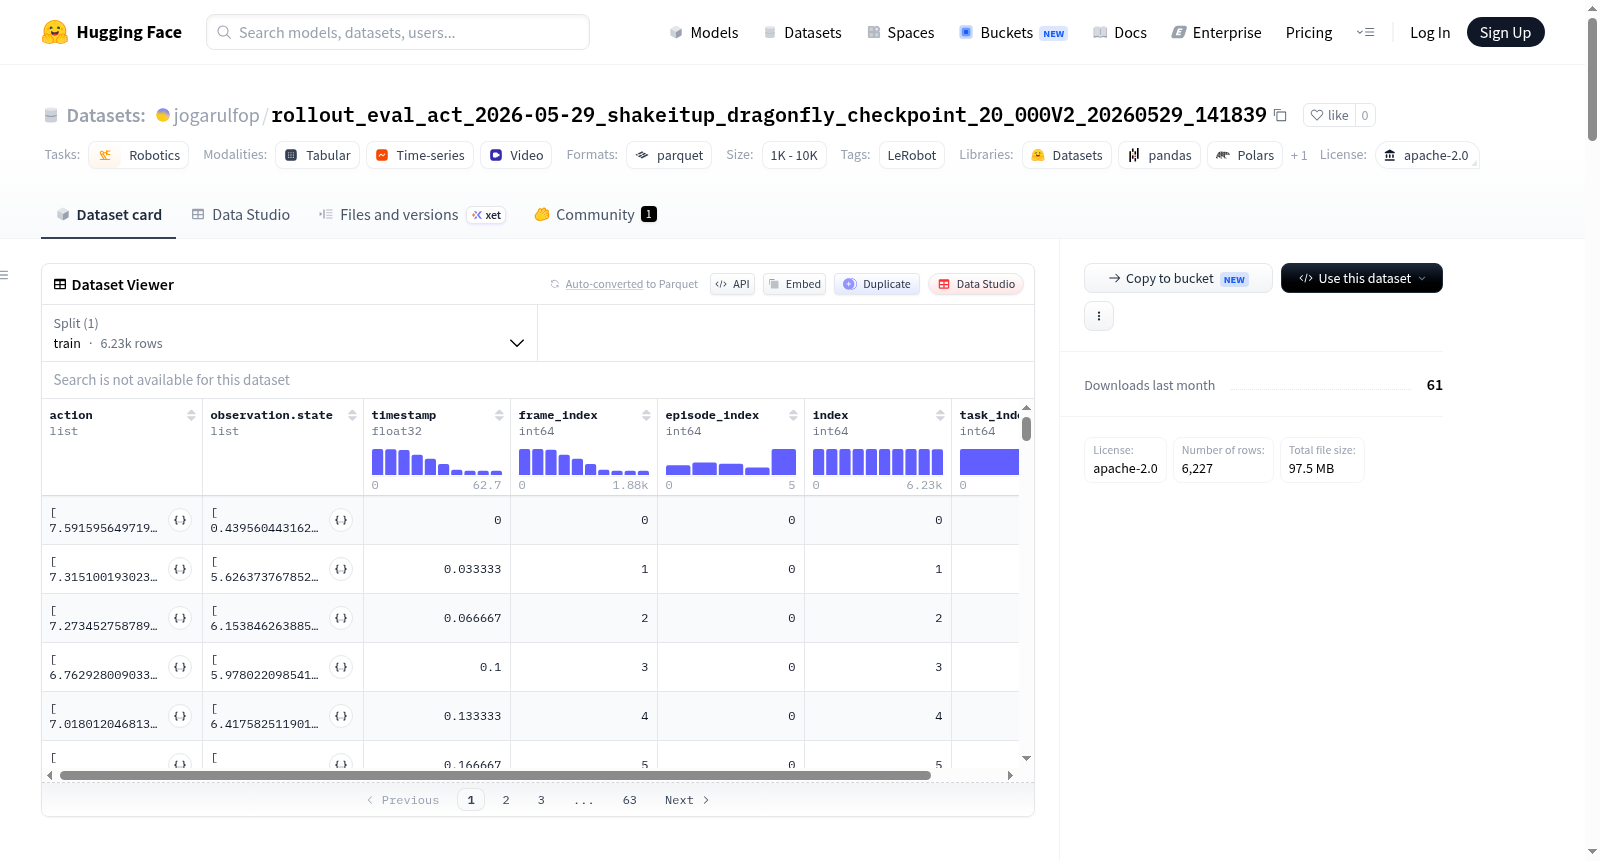Viewport: 1600px width, 861px height.
Task: Click the Video modality tag
Action: coord(516,155)
